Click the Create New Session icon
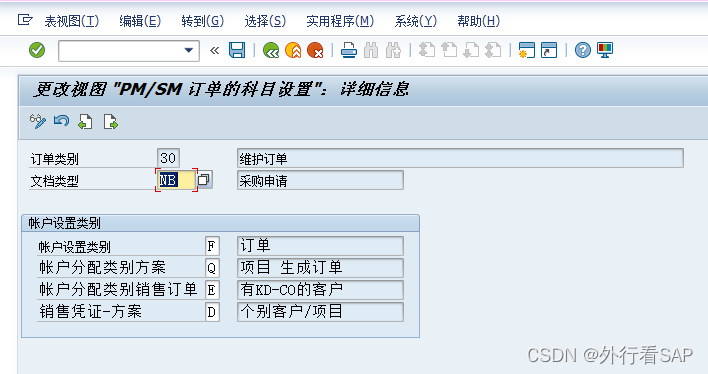Viewport: 708px width, 374px height. tap(526, 50)
